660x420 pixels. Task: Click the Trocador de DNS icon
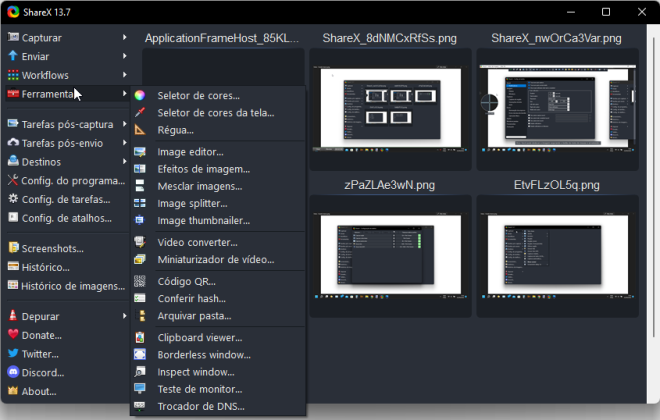[x=140, y=406]
